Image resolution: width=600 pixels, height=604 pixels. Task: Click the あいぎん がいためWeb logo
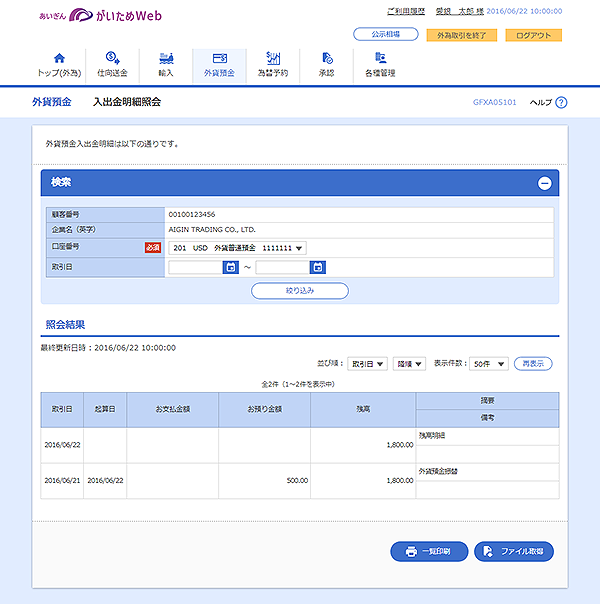[x=101, y=15]
